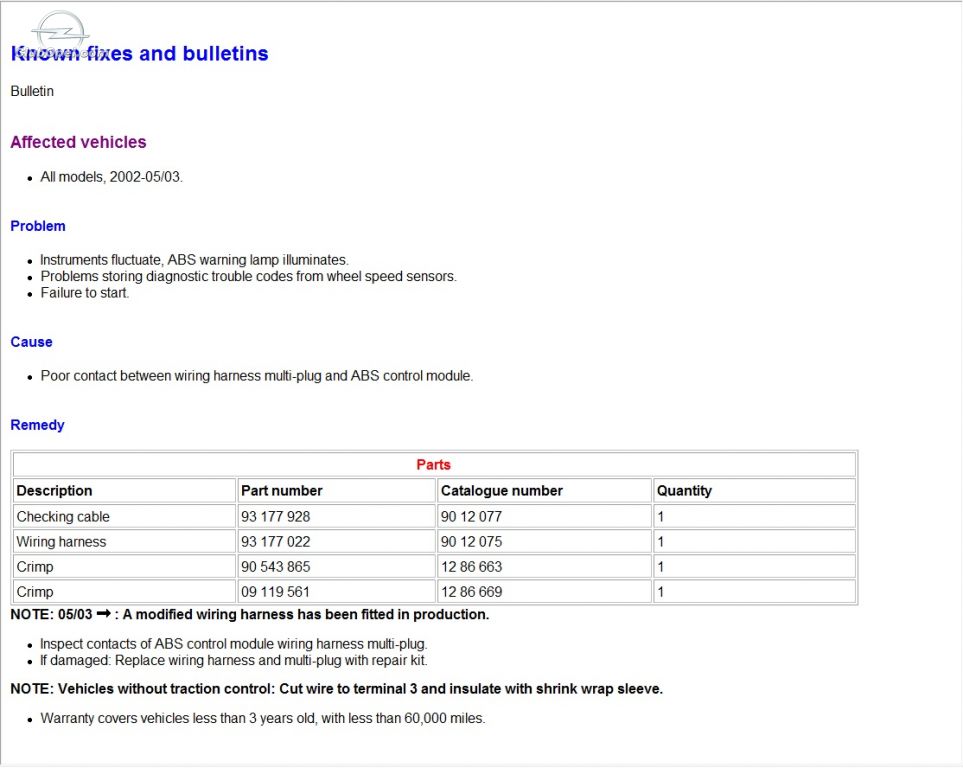
Task: Click 'Inspect contacts of ABS control module' line
Action: pyautogui.click(x=234, y=645)
